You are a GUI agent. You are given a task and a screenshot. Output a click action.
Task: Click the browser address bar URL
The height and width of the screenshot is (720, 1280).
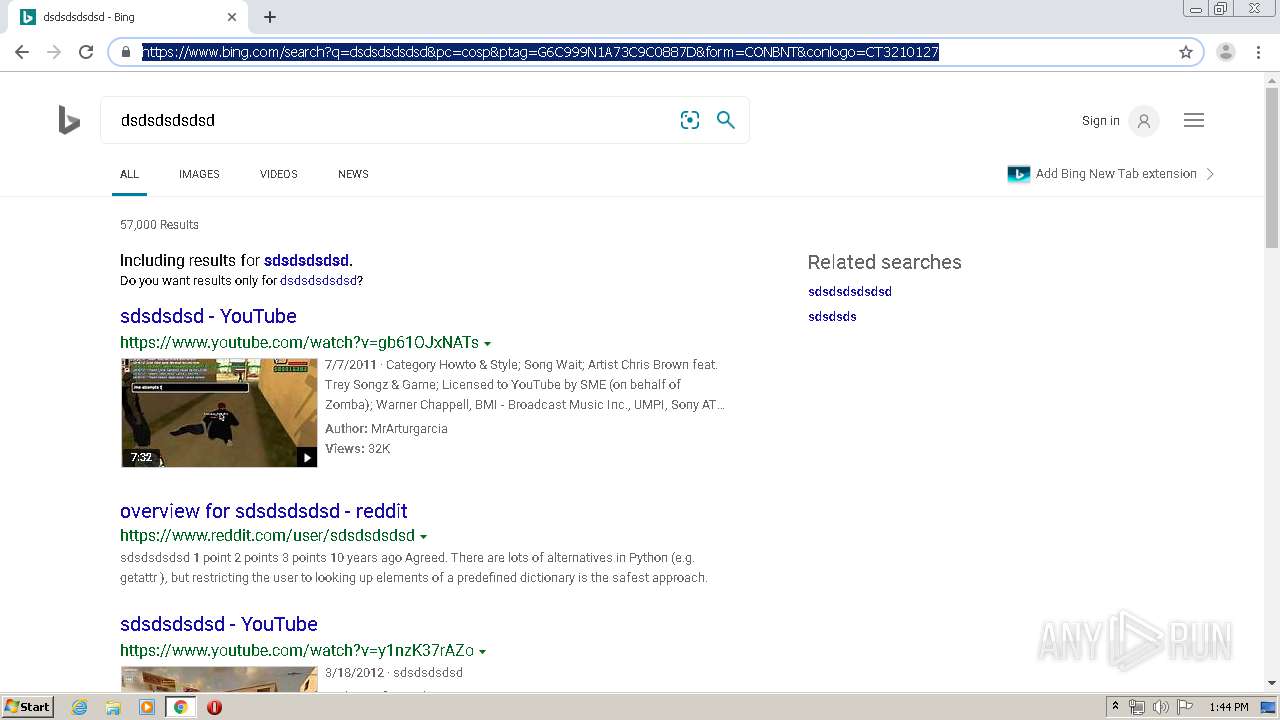[x=540, y=52]
